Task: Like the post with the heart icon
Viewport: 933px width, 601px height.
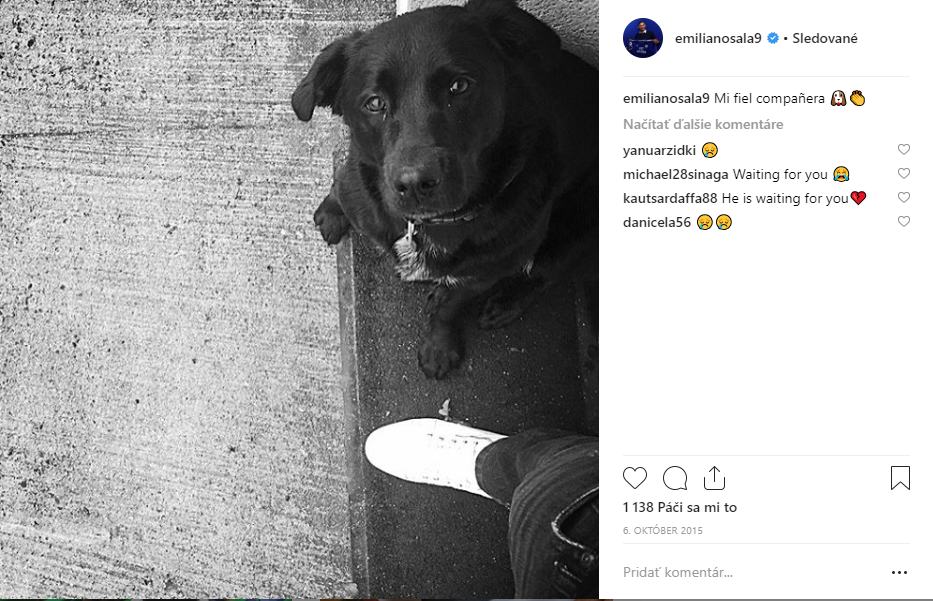Action: pyautogui.click(x=635, y=478)
